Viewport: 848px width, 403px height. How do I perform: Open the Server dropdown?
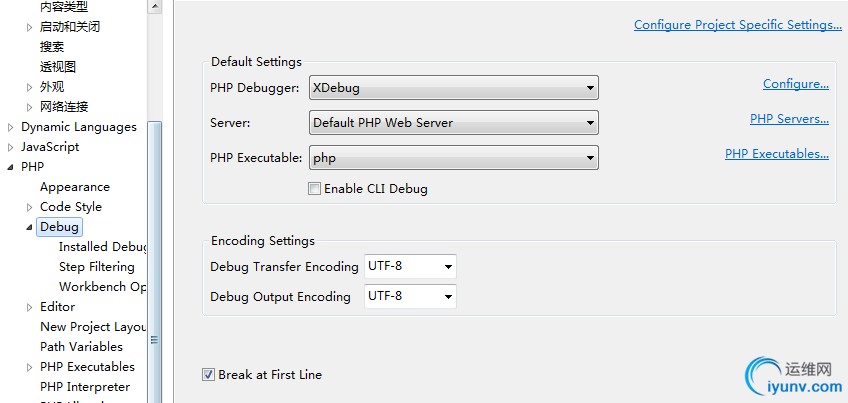tap(454, 123)
